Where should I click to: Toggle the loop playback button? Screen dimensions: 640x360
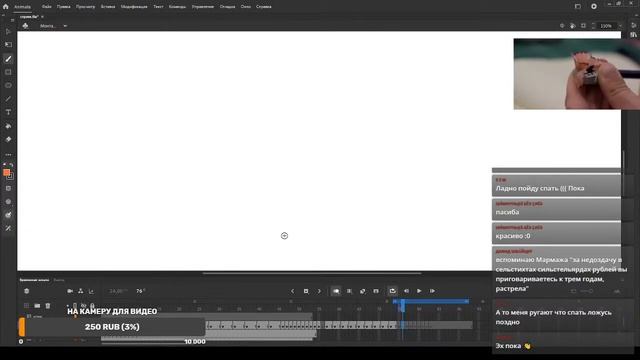(392, 291)
